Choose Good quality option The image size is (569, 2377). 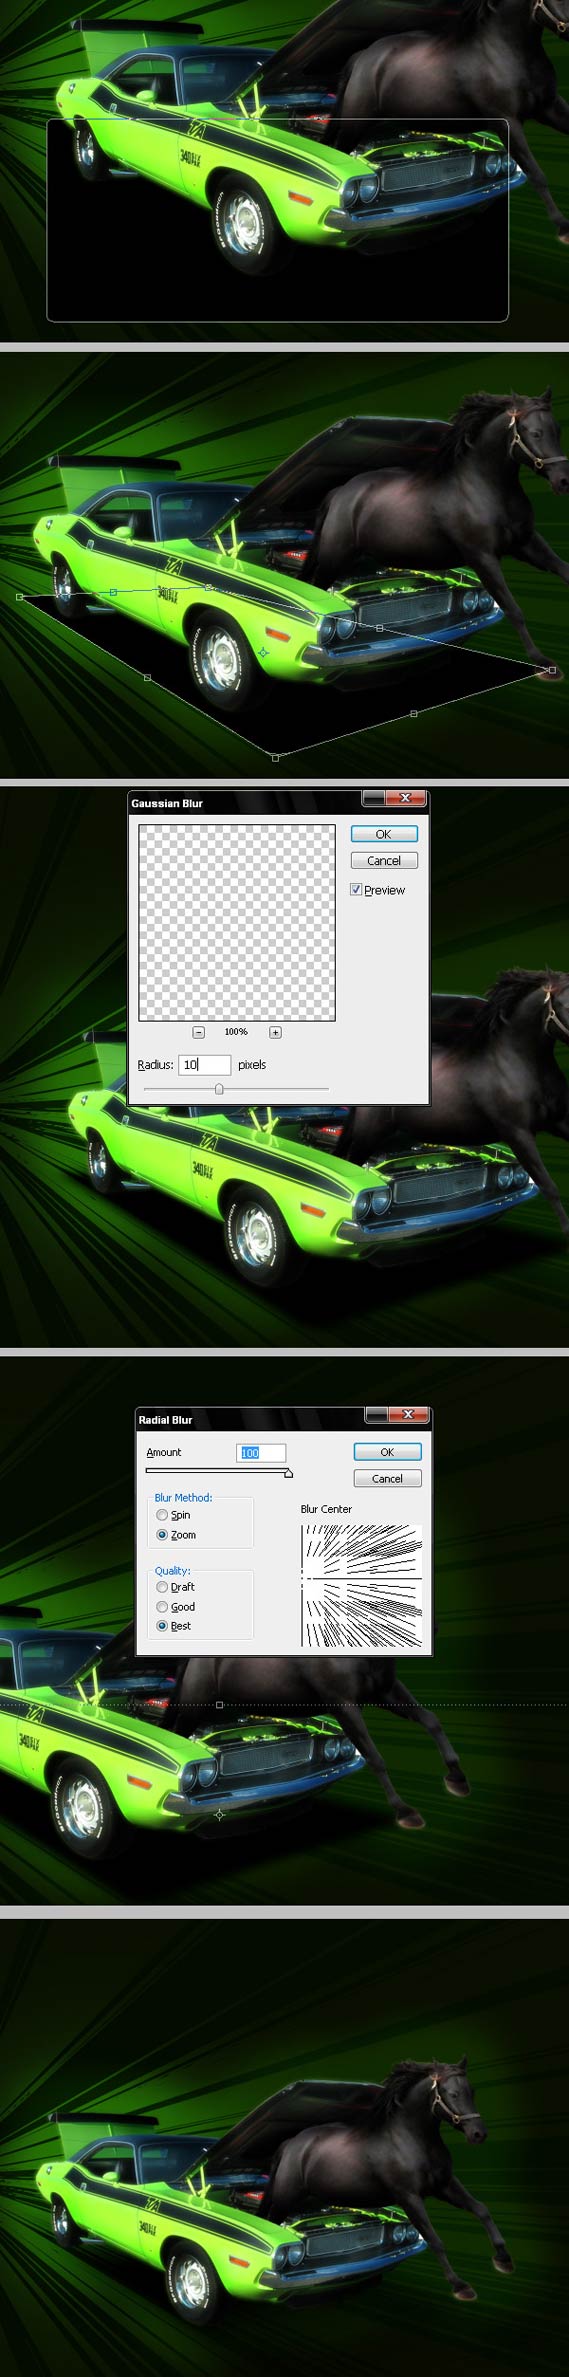pos(162,1607)
